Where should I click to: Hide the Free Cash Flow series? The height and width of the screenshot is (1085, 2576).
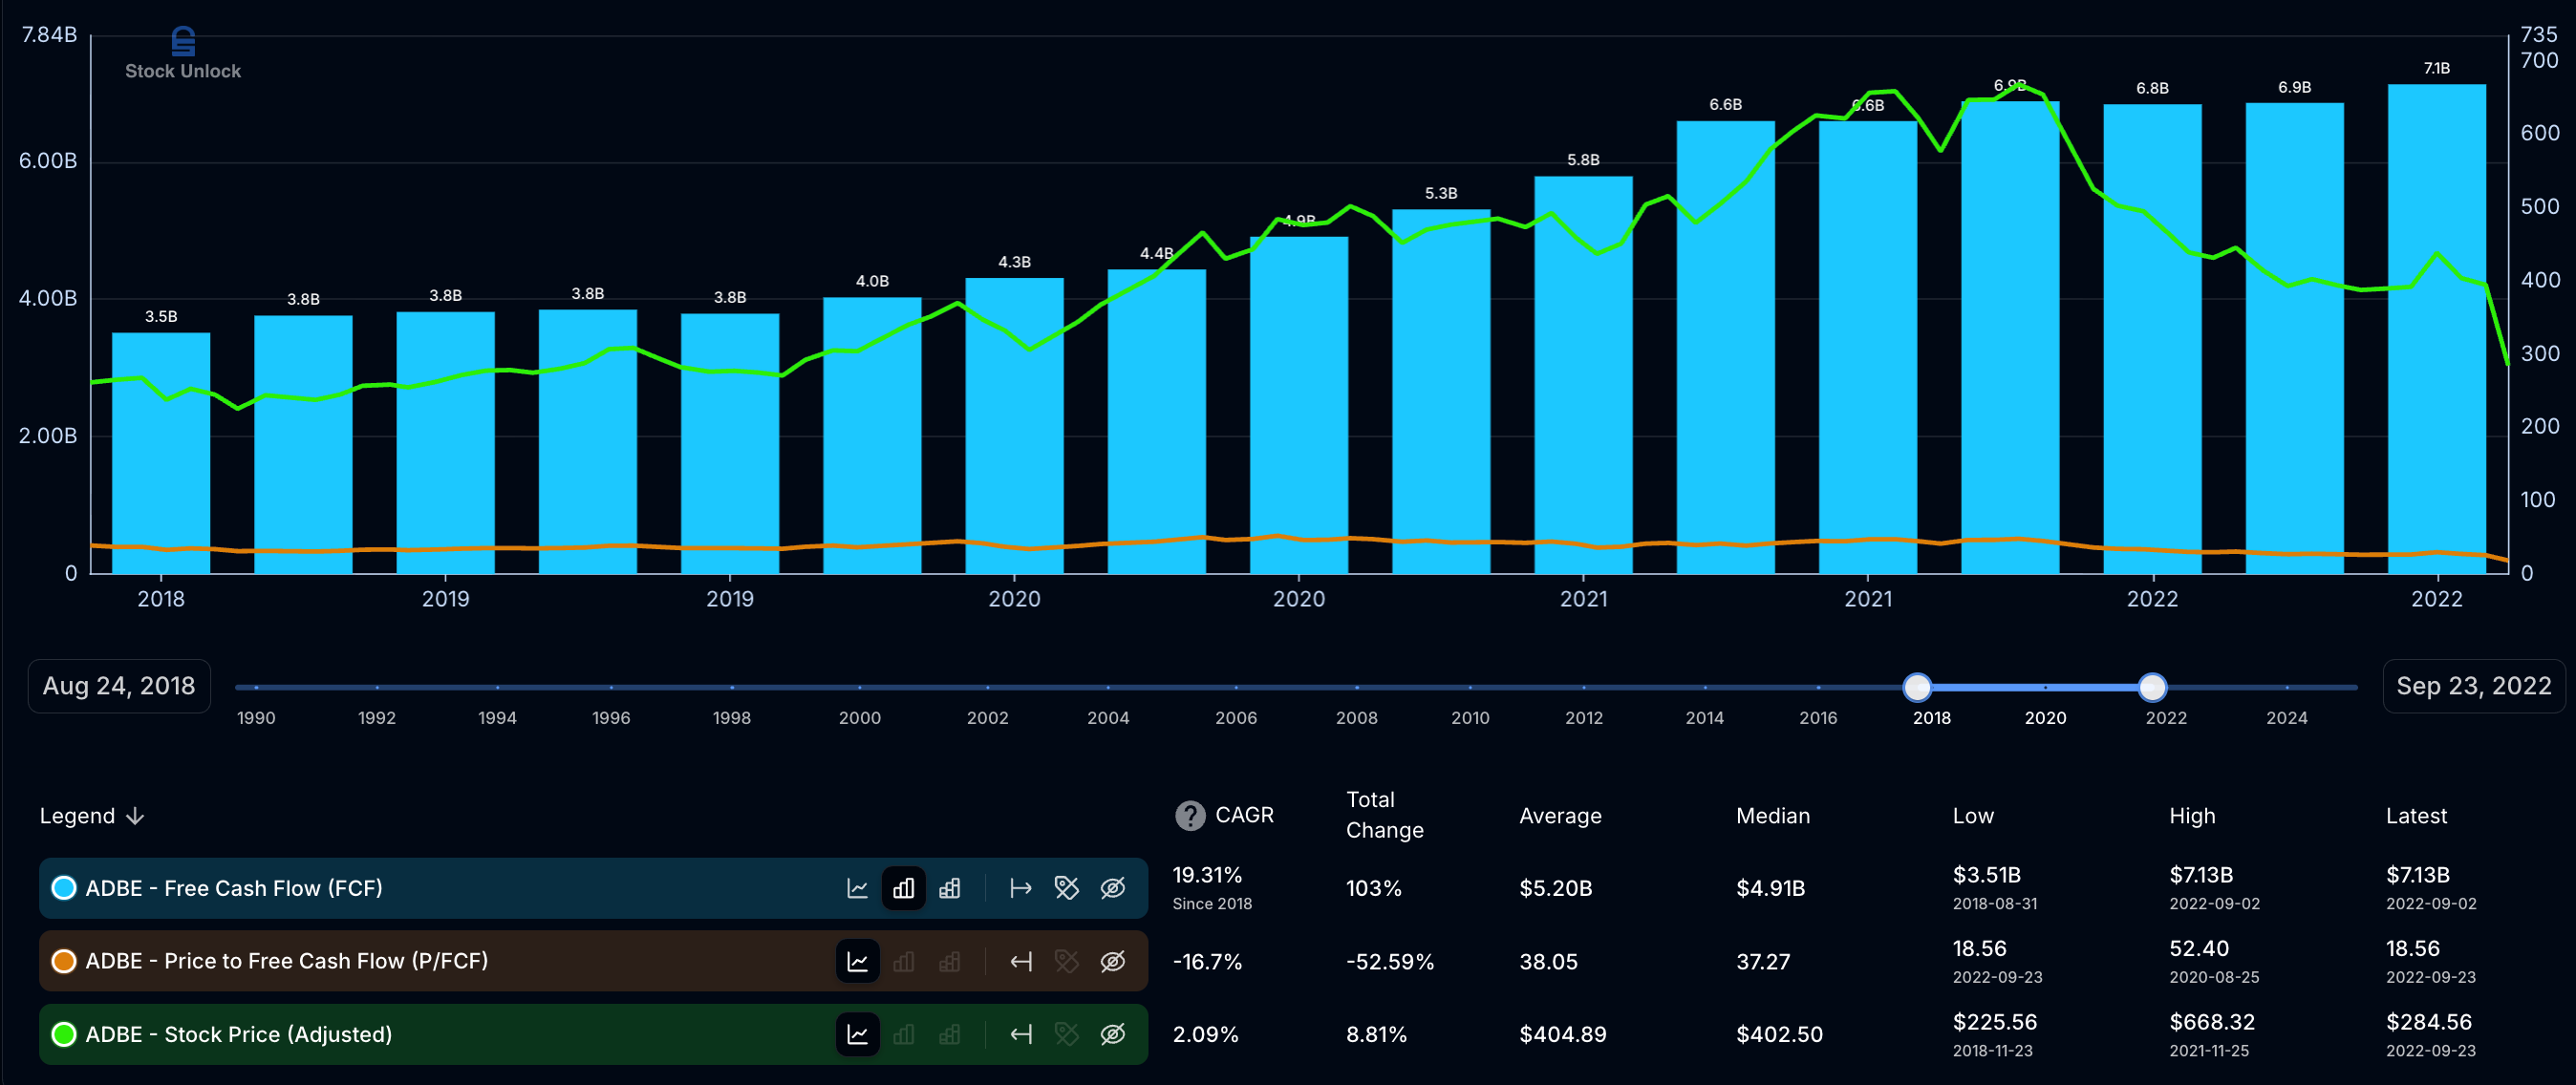[1112, 888]
